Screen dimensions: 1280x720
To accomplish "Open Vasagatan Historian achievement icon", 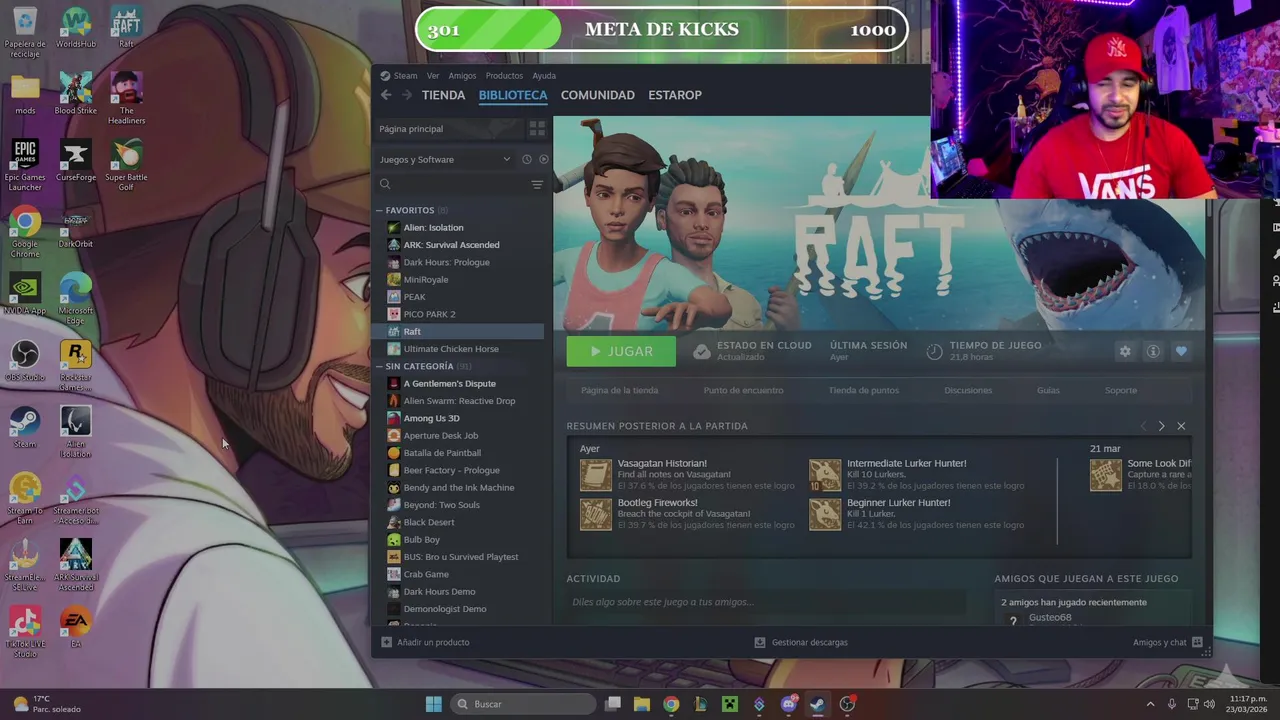I will [x=595, y=475].
